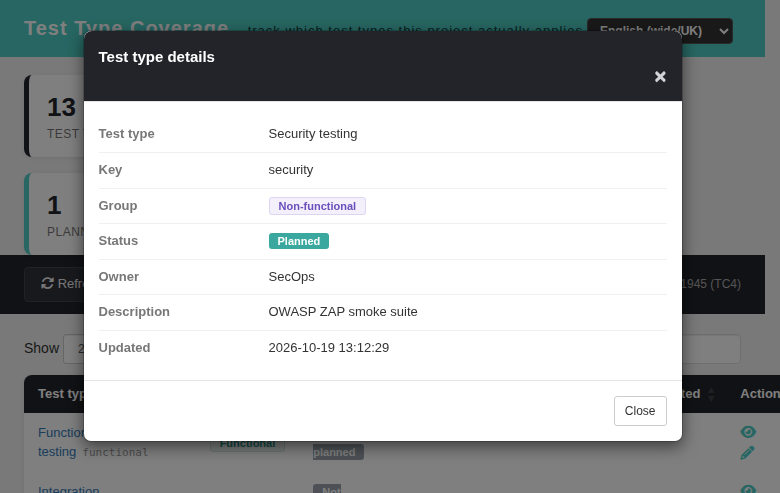
Task: Click the Test type details dialog title
Action: [x=156, y=57]
